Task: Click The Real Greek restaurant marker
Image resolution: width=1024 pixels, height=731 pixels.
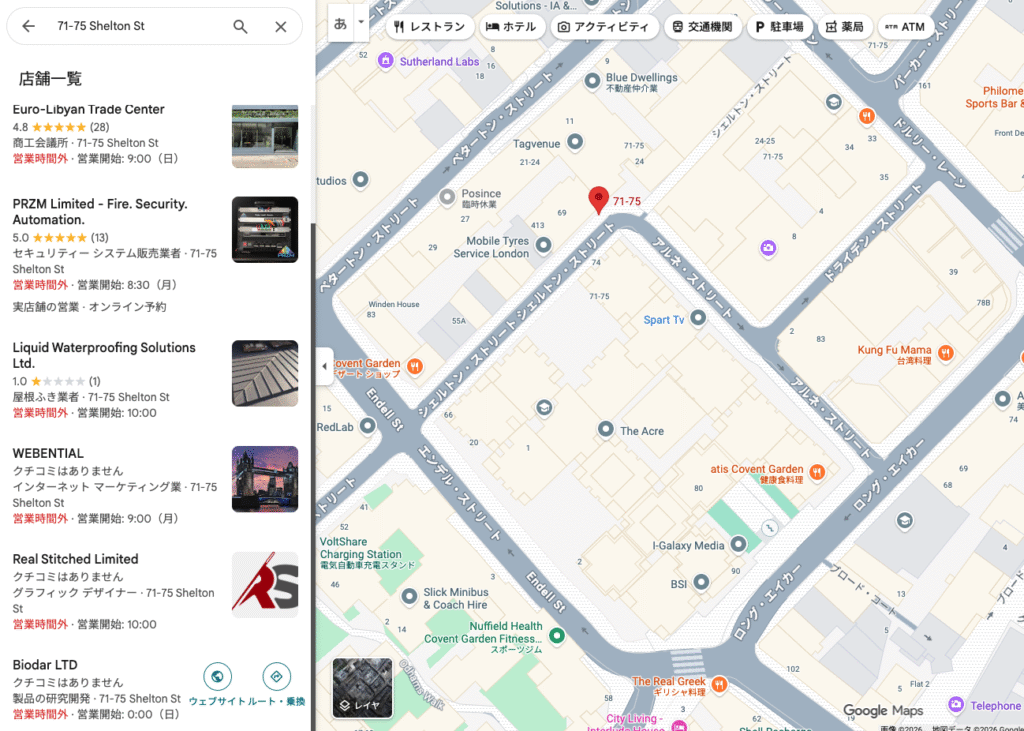Action: click(719, 684)
